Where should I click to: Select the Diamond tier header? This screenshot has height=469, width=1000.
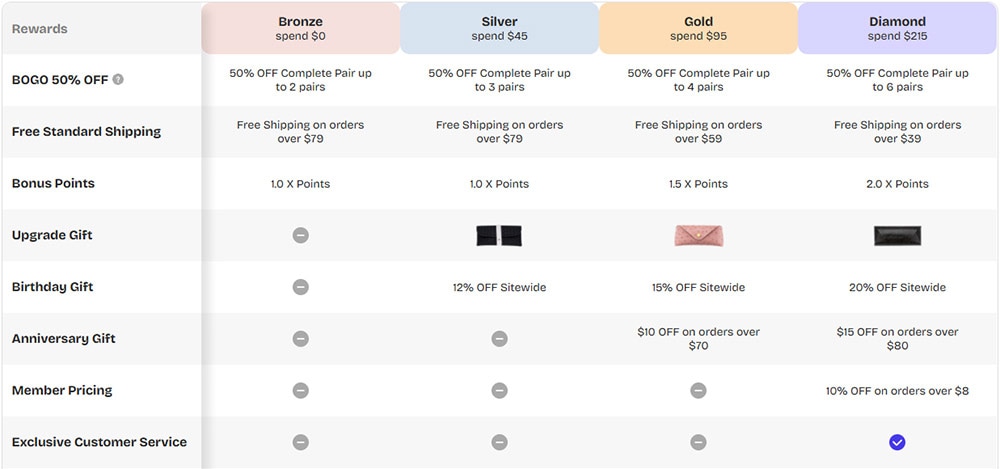pos(897,28)
